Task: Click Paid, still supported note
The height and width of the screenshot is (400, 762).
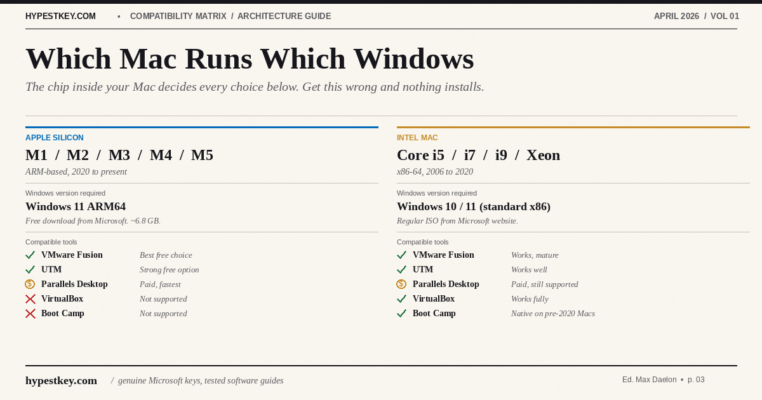Action: tap(544, 284)
